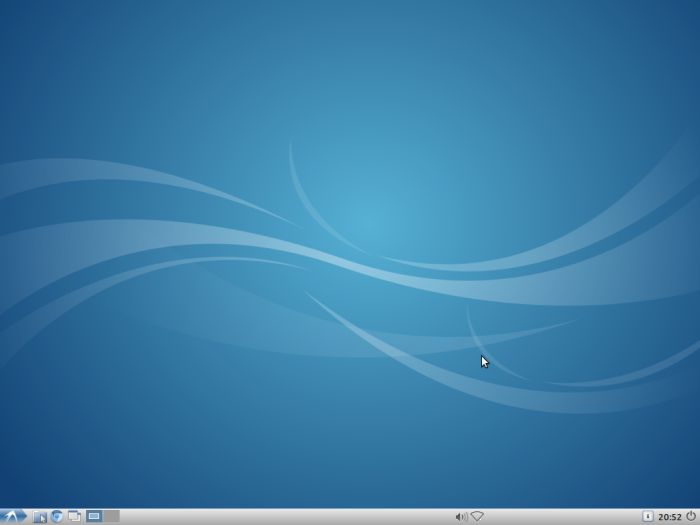This screenshot has width=700, height=525.
Task: Minimize all windows with the iconify button
Action: 74,516
